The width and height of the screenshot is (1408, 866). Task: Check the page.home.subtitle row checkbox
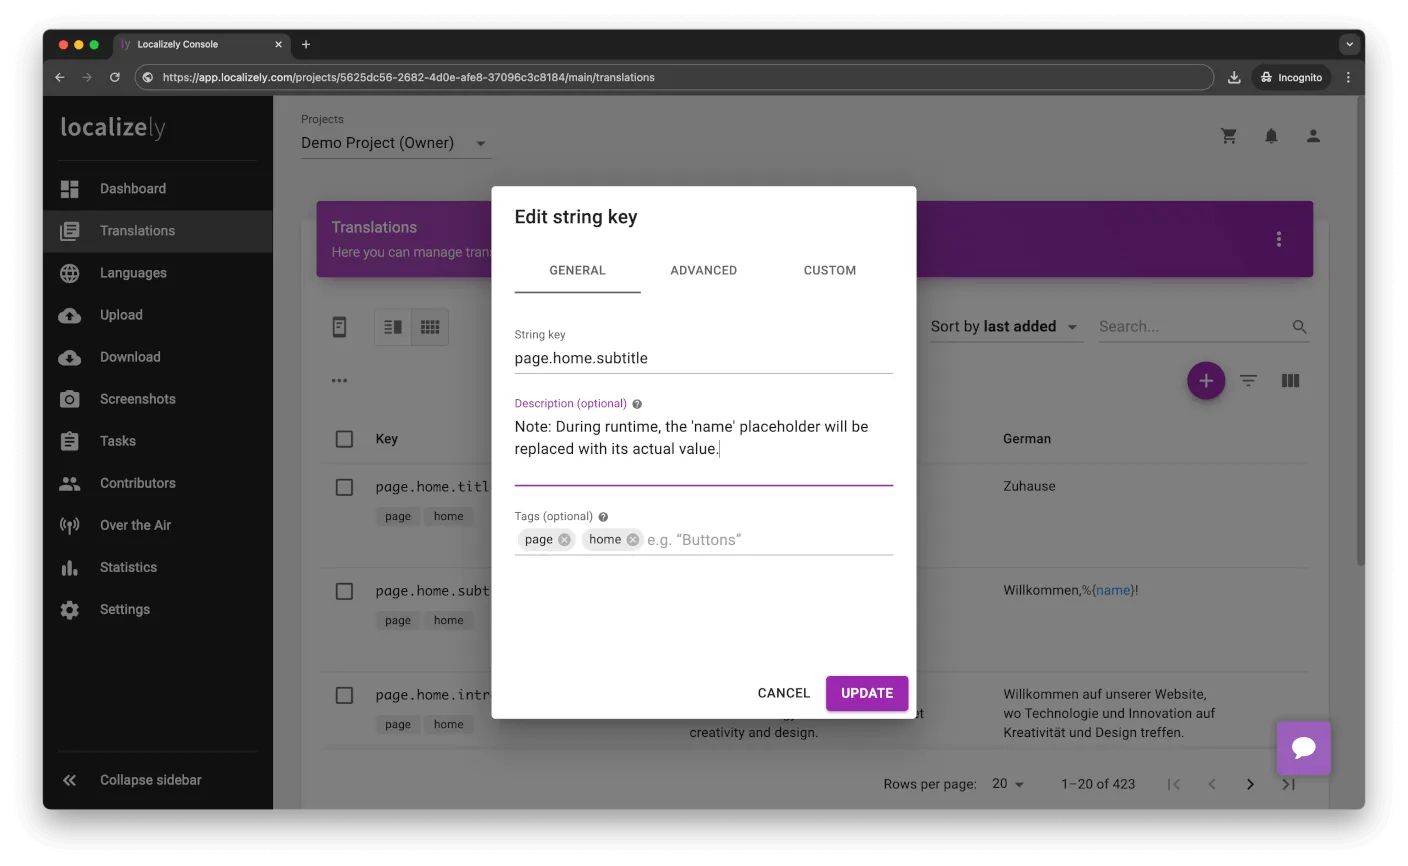344,591
